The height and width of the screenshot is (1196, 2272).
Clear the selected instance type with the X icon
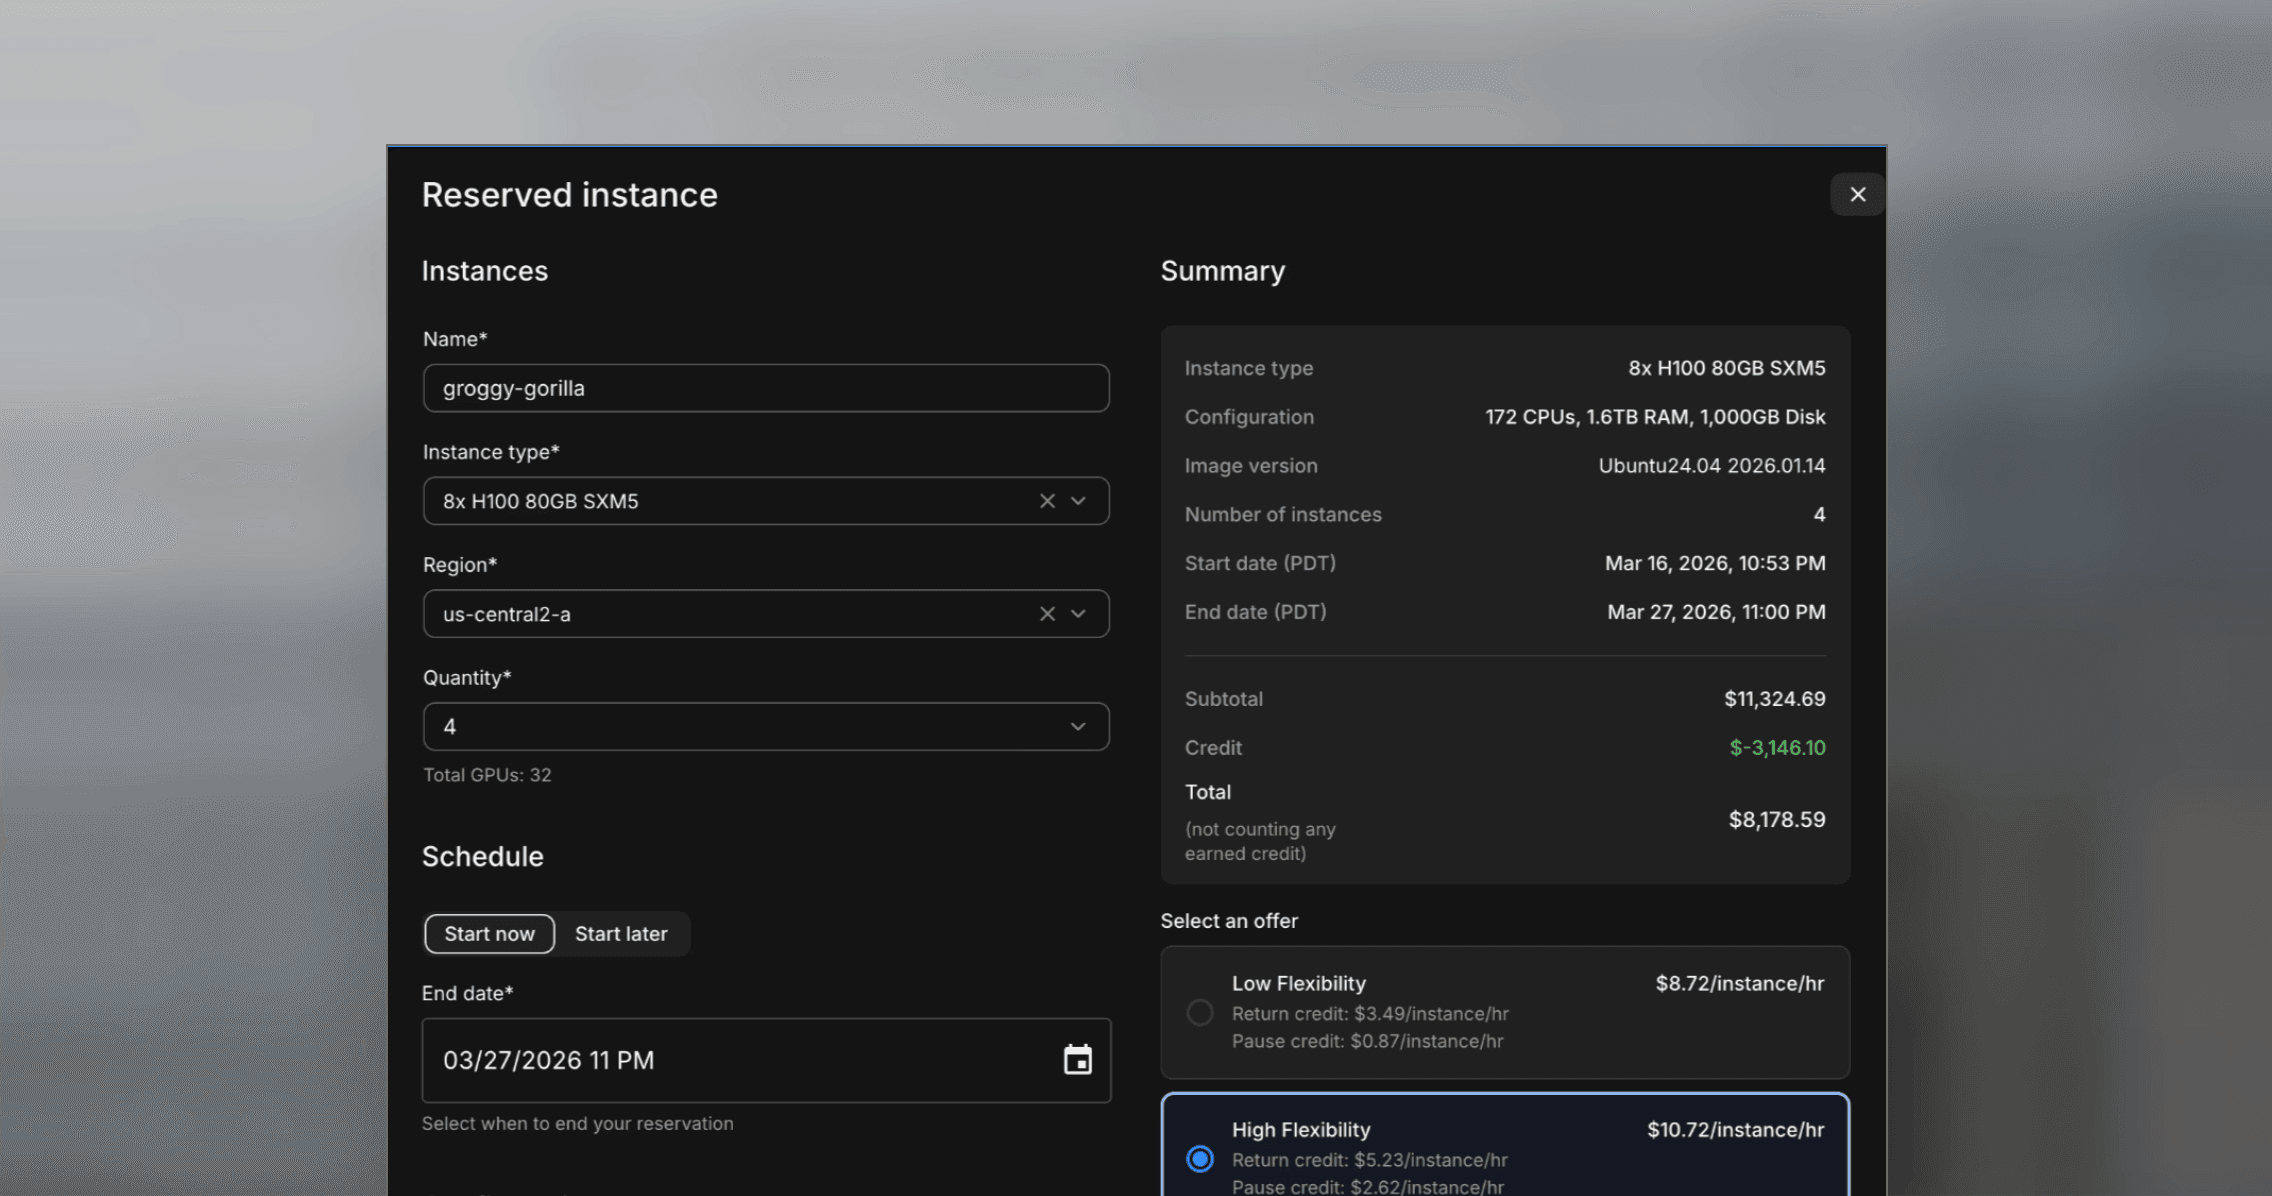[x=1046, y=500]
